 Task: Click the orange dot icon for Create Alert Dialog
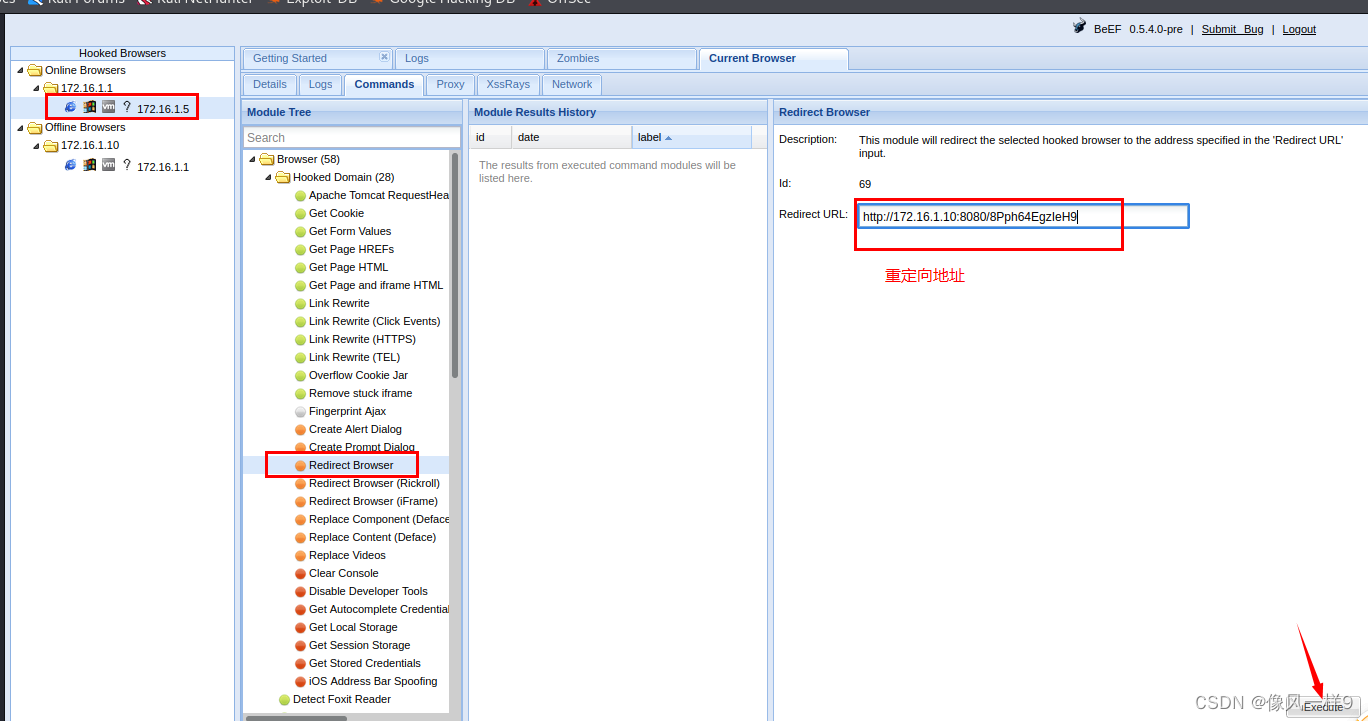(x=300, y=429)
